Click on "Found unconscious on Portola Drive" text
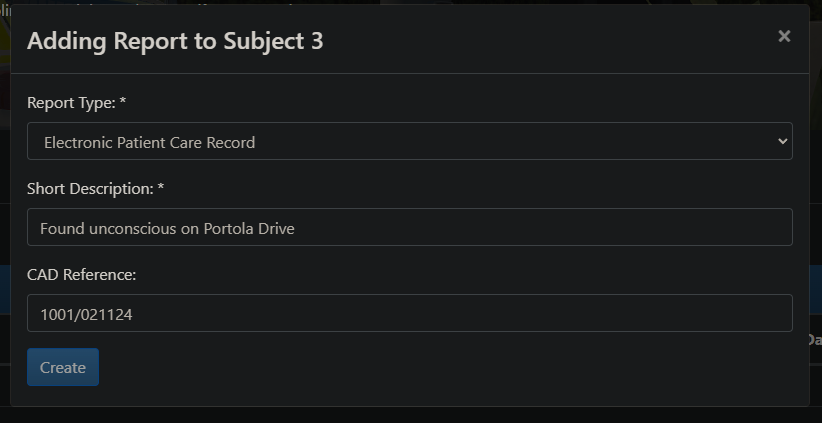 (167, 228)
